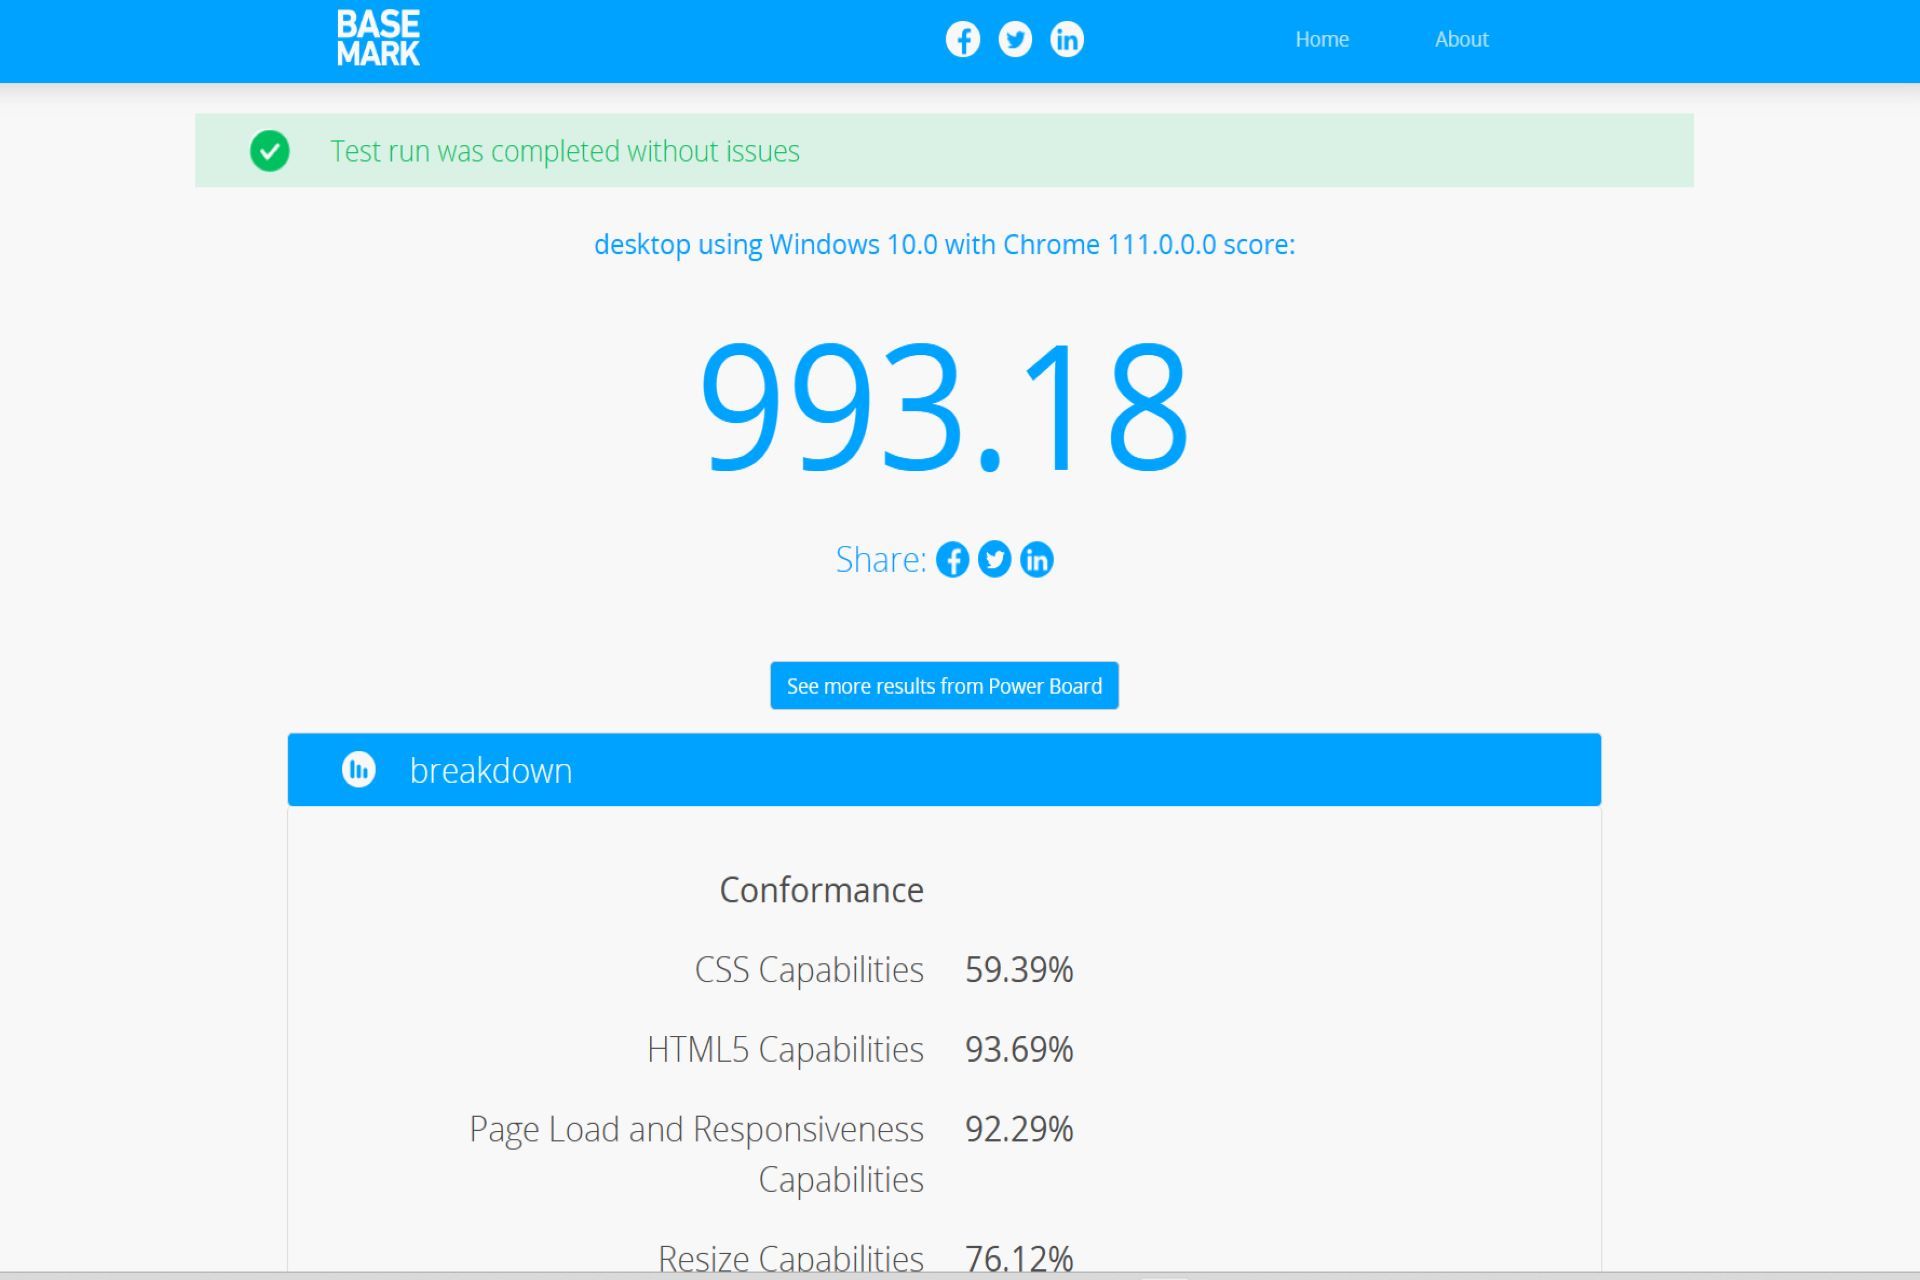The width and height of the screenshot is (1920, 1280).
Task: Share score on Twitter
Action: click(995, 560)
